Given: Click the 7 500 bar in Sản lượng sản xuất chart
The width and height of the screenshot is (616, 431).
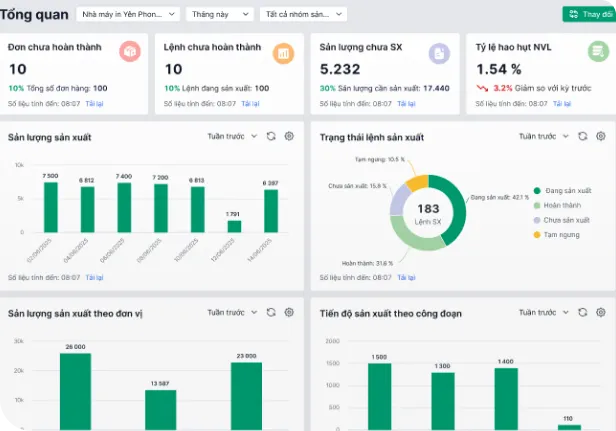Looking at the screenshot, I should coord(50,207).
